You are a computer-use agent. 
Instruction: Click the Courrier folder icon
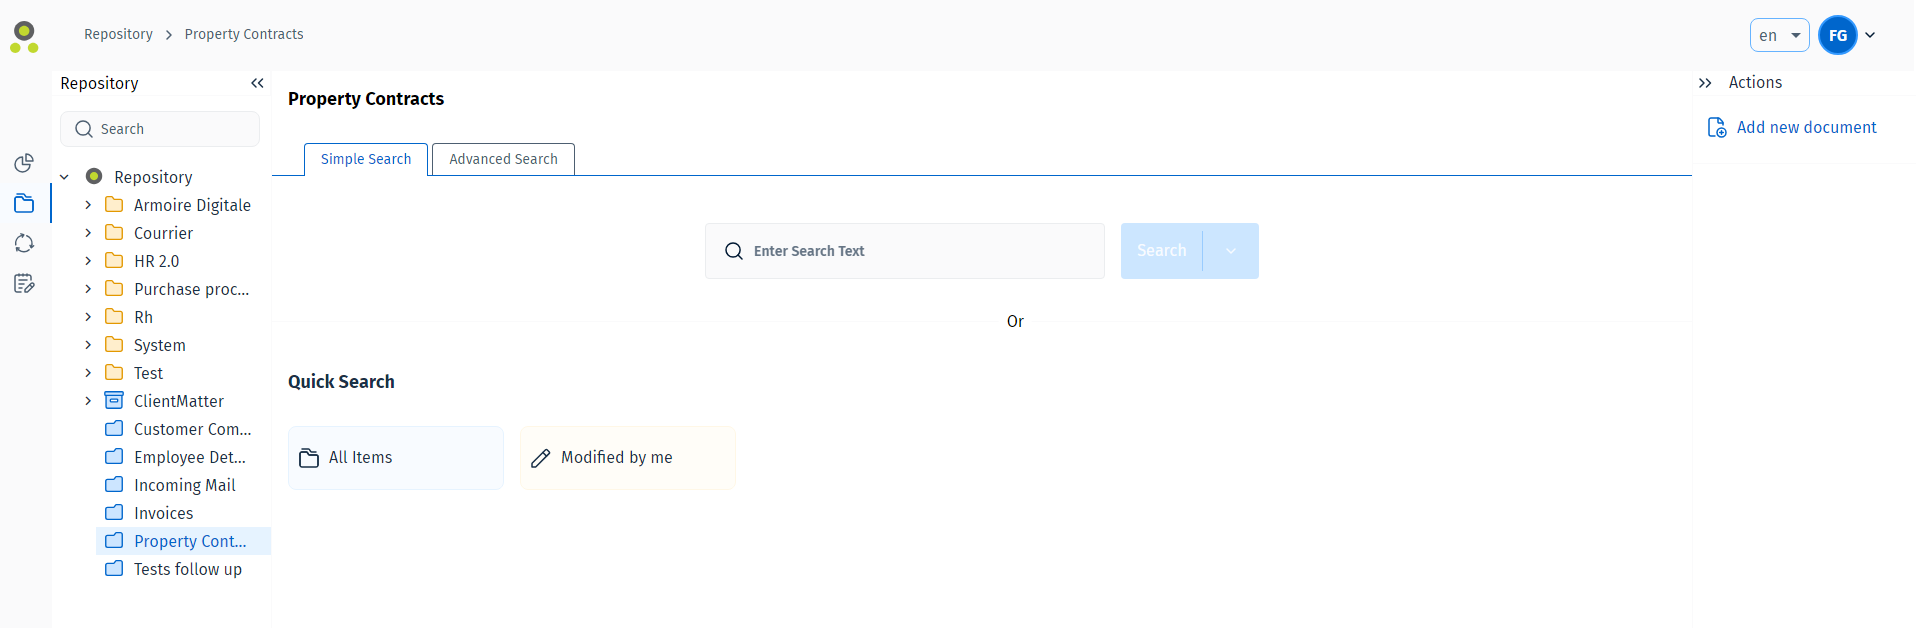[x=114, y=232]
